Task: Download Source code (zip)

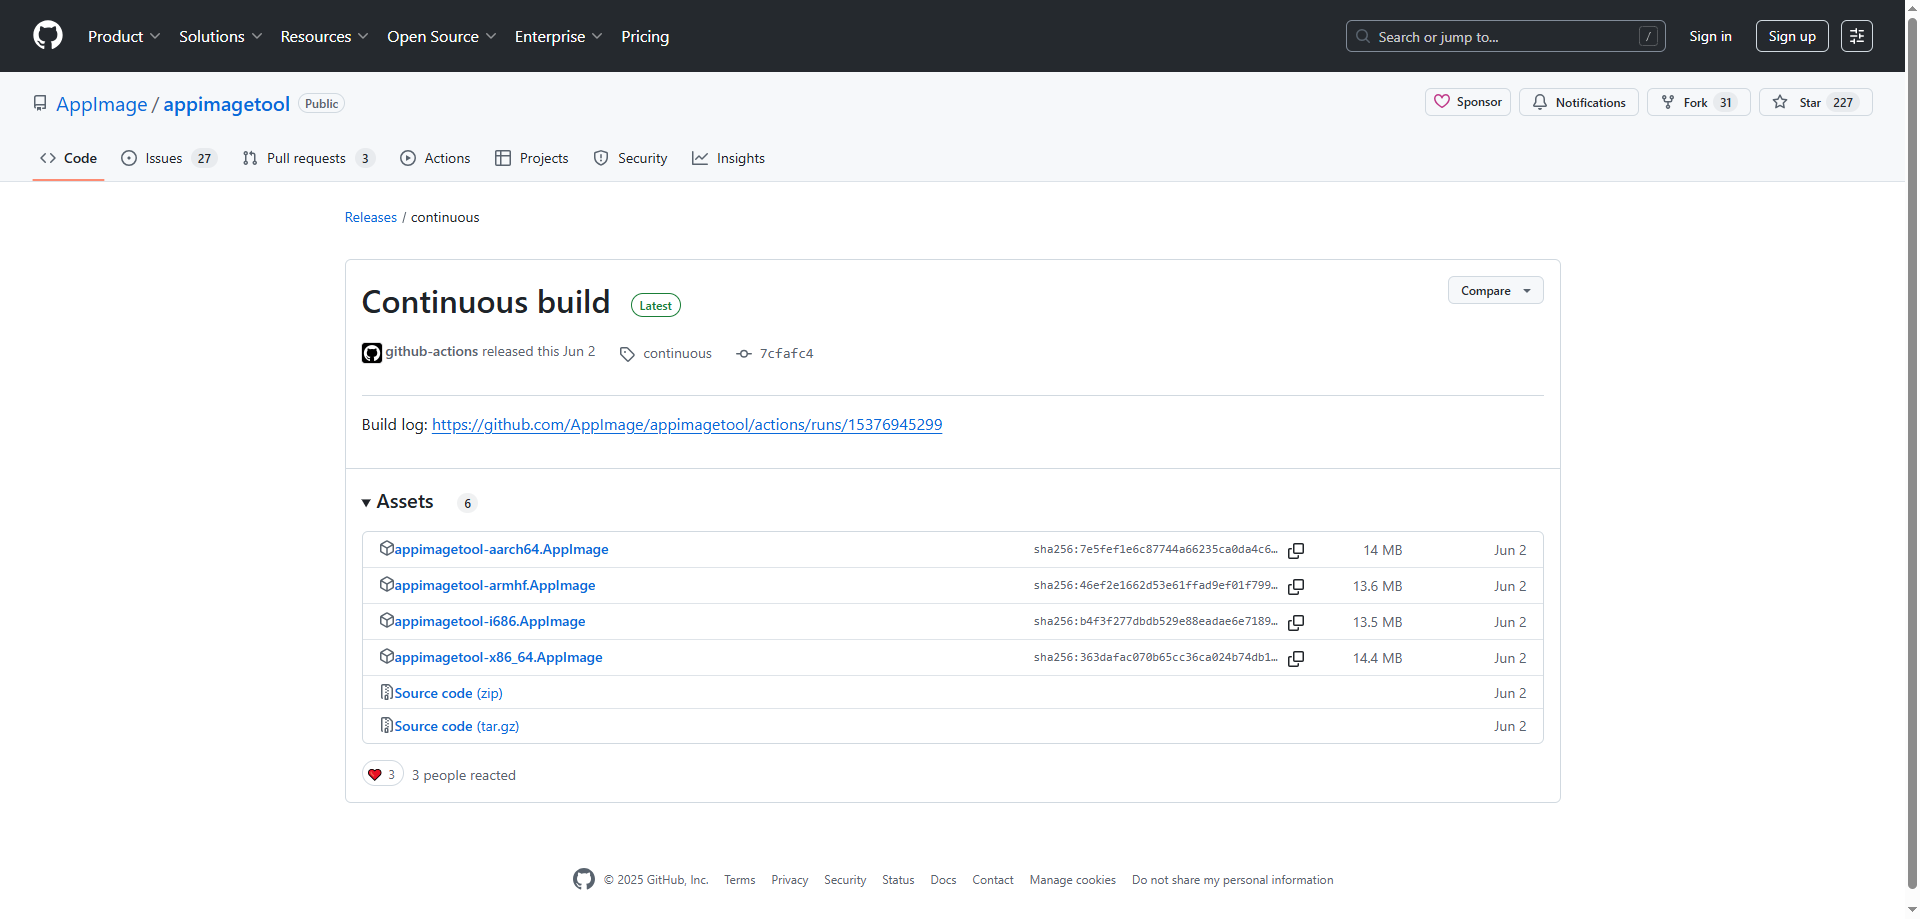Action: [448, 693]
